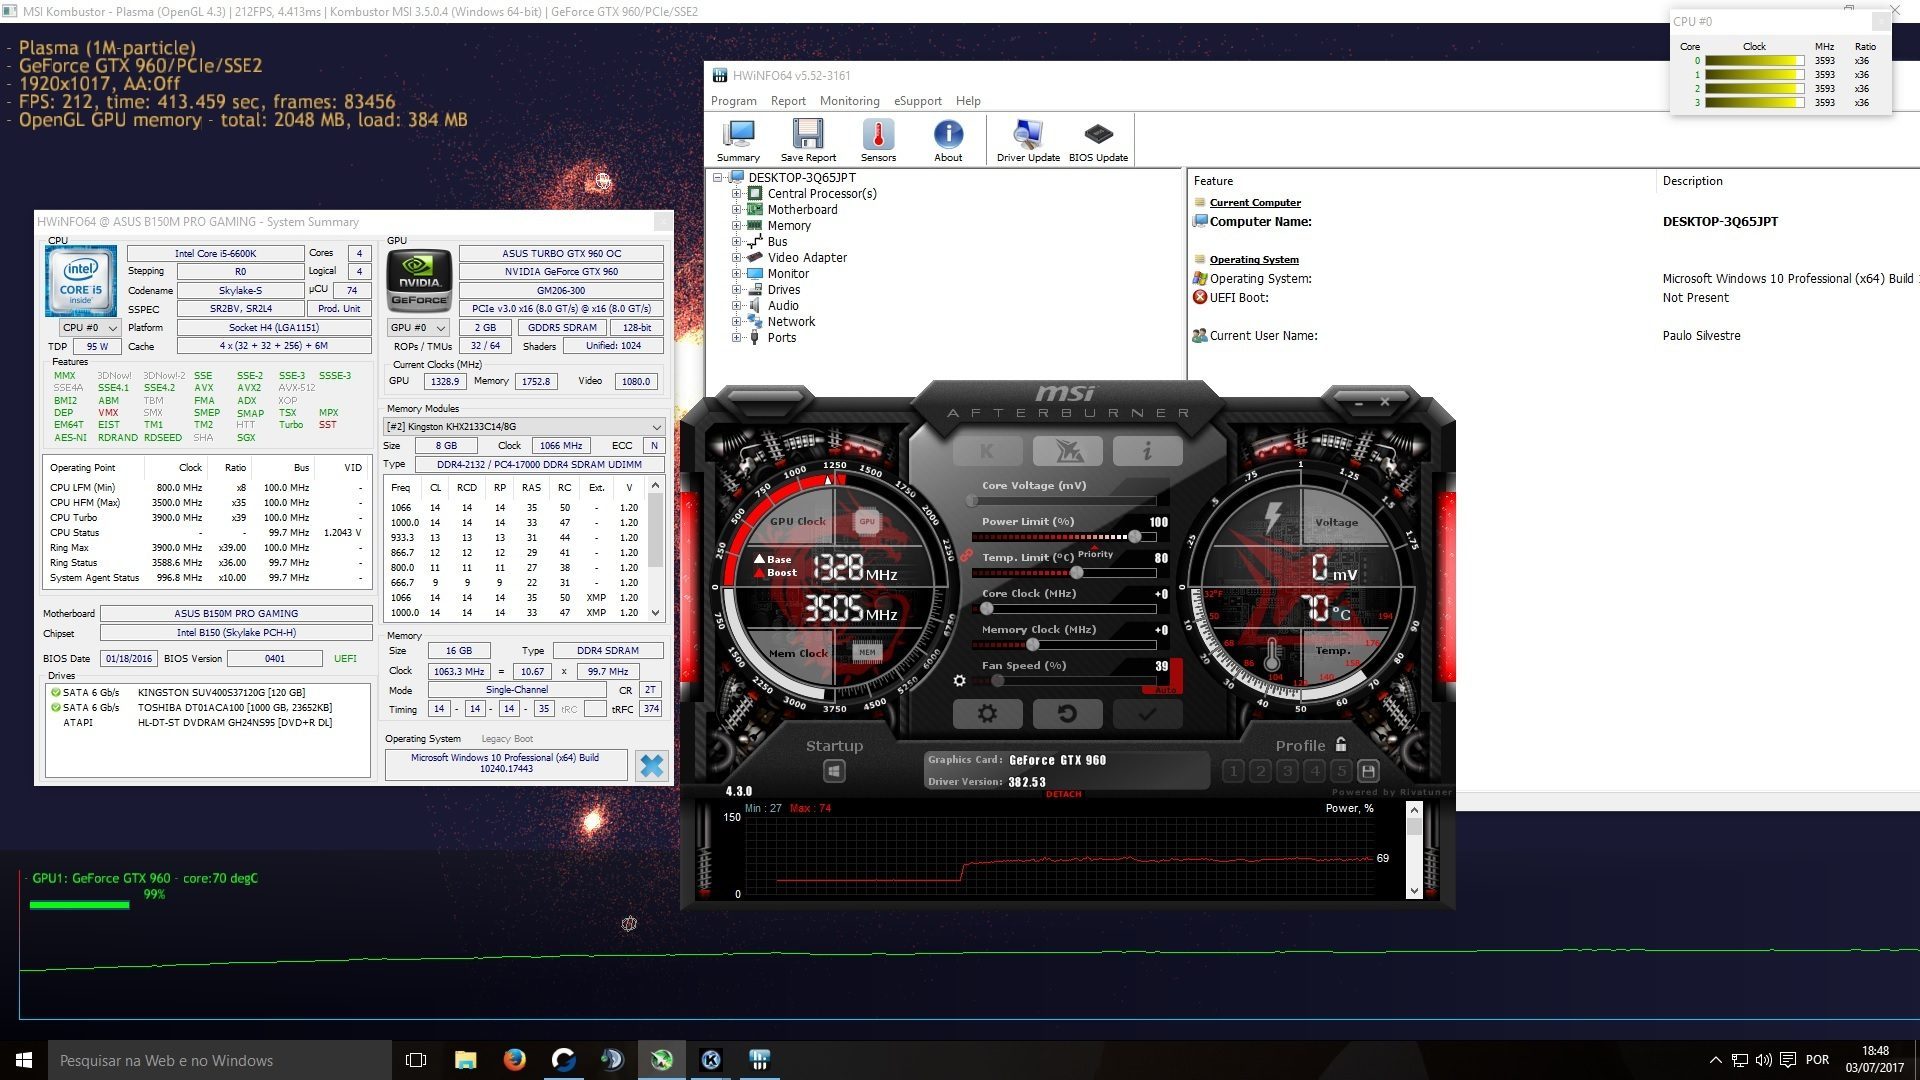This screenshot has width=1920, height=1080.
Task: Click the Operating System heading link
Action: pos(1254,259)
